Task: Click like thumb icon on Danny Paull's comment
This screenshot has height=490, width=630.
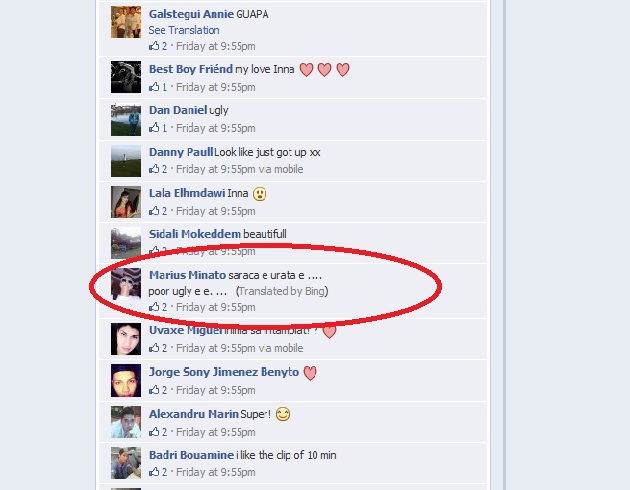Action: tap(154, 169)
